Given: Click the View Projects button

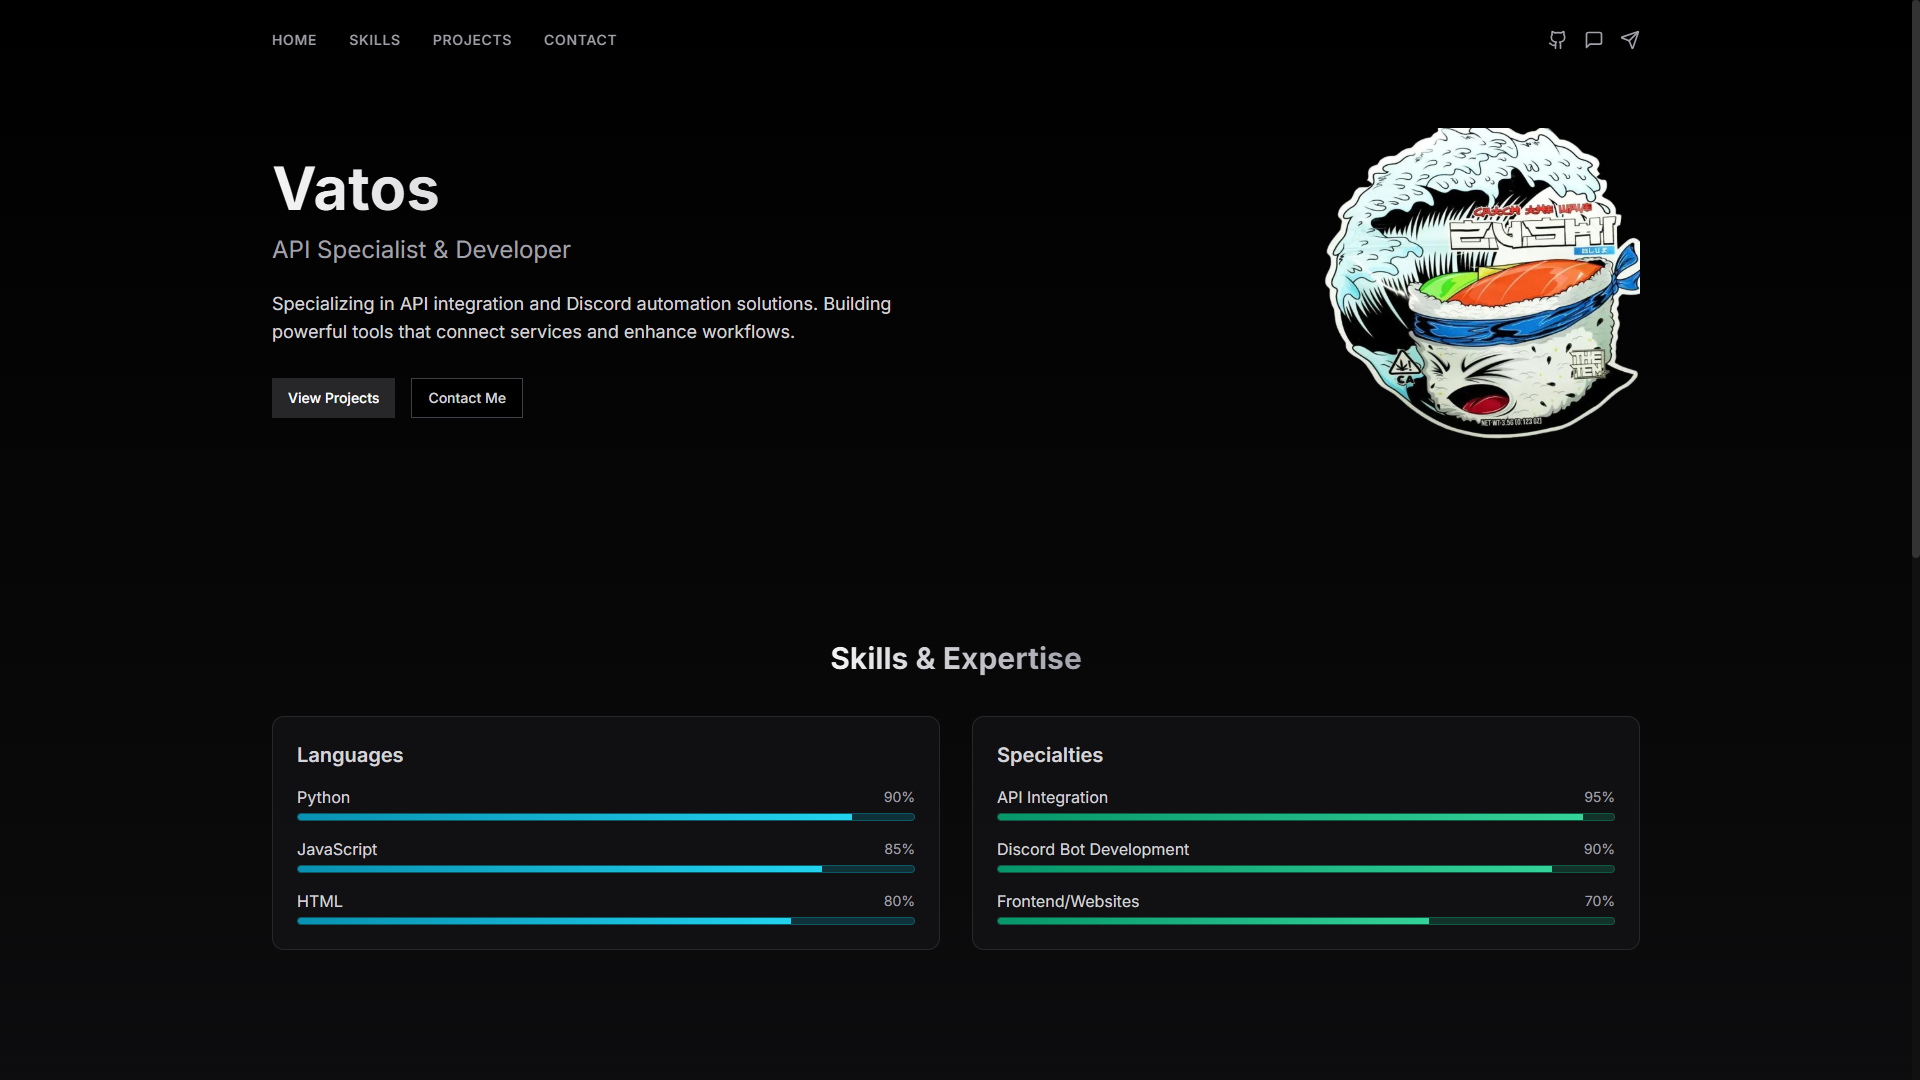Looking at the screenshot, I should [x=333, y=398].
